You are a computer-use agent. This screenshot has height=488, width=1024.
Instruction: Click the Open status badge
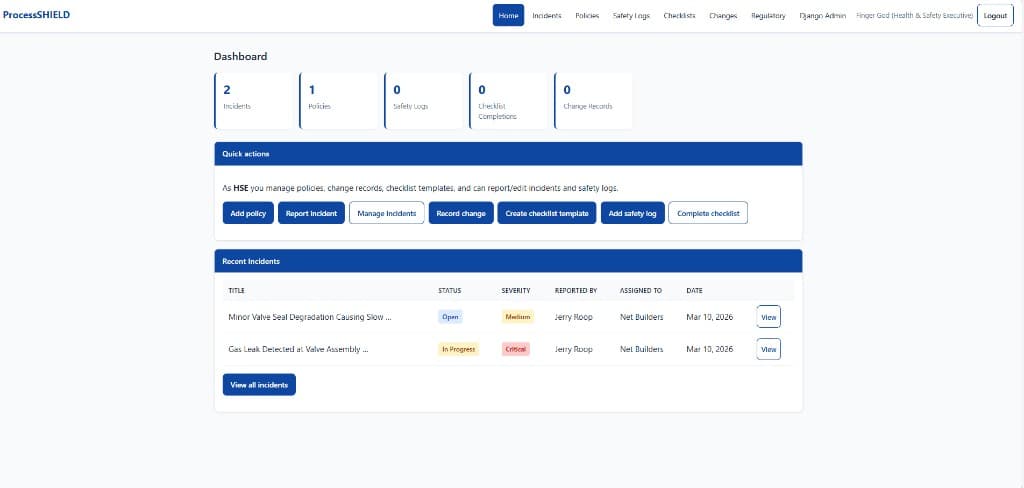coord(450,317)
